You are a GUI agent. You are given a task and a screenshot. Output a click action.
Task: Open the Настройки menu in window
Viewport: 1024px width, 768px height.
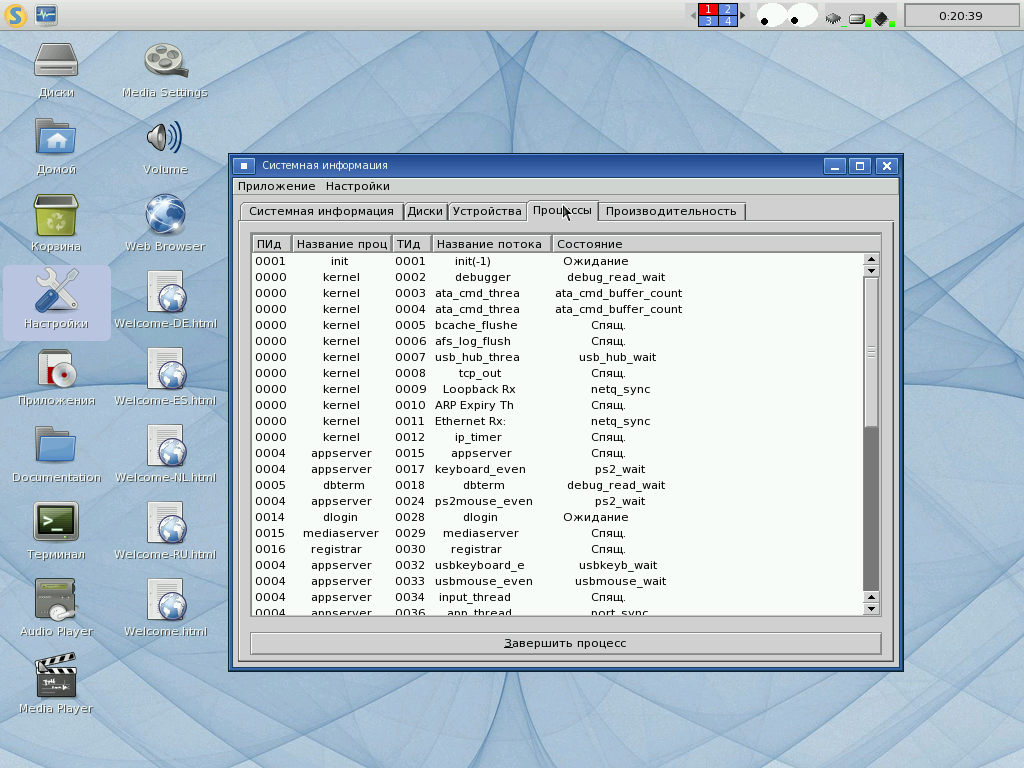357,186
